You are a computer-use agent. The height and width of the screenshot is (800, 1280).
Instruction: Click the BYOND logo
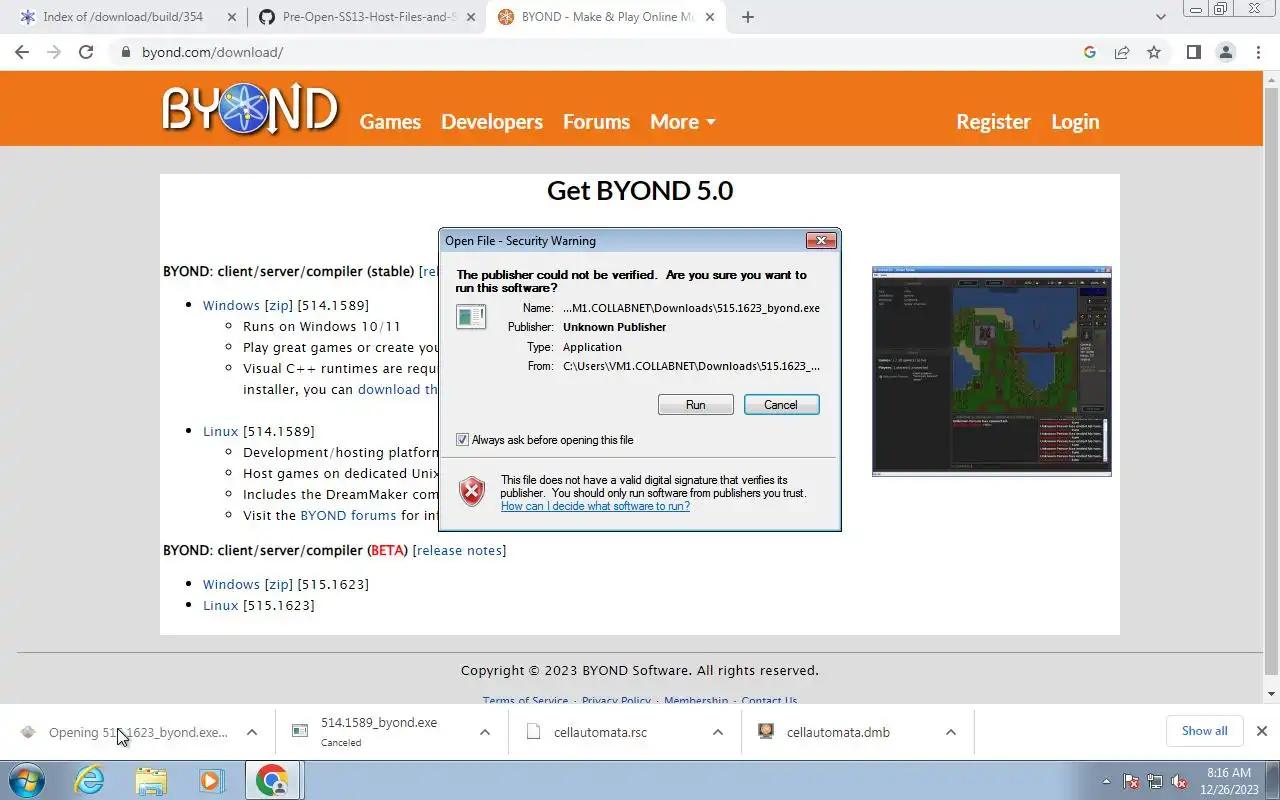[x=250, y=108]
